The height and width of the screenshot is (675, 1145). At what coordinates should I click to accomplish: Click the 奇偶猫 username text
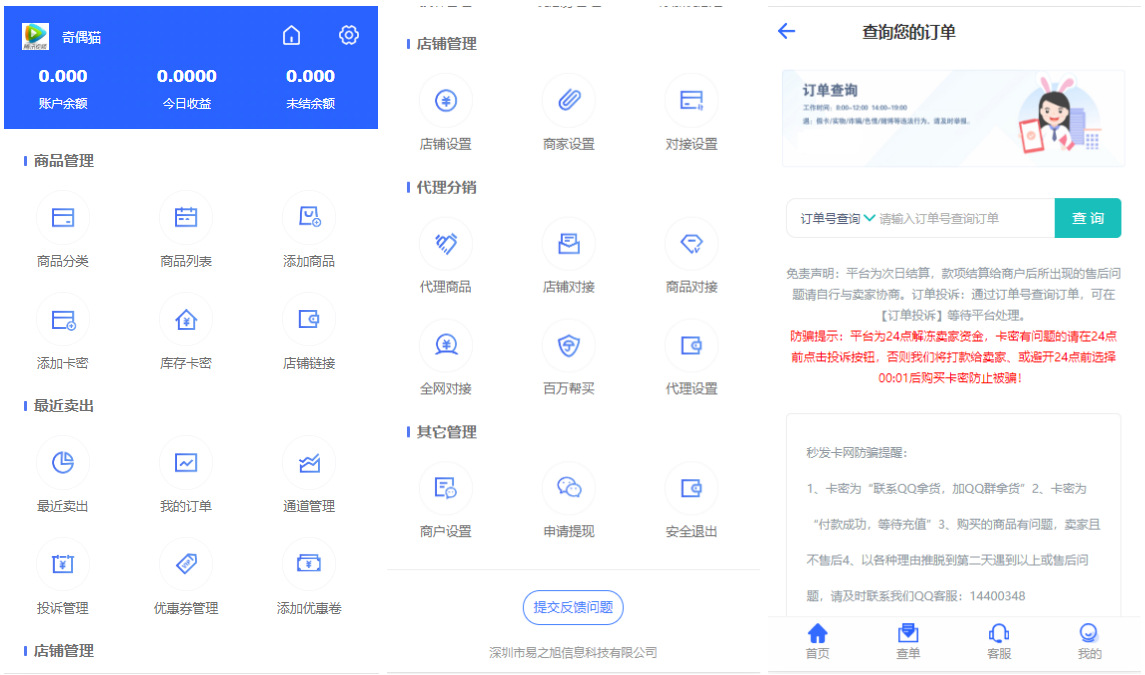(x=82, y=37)
